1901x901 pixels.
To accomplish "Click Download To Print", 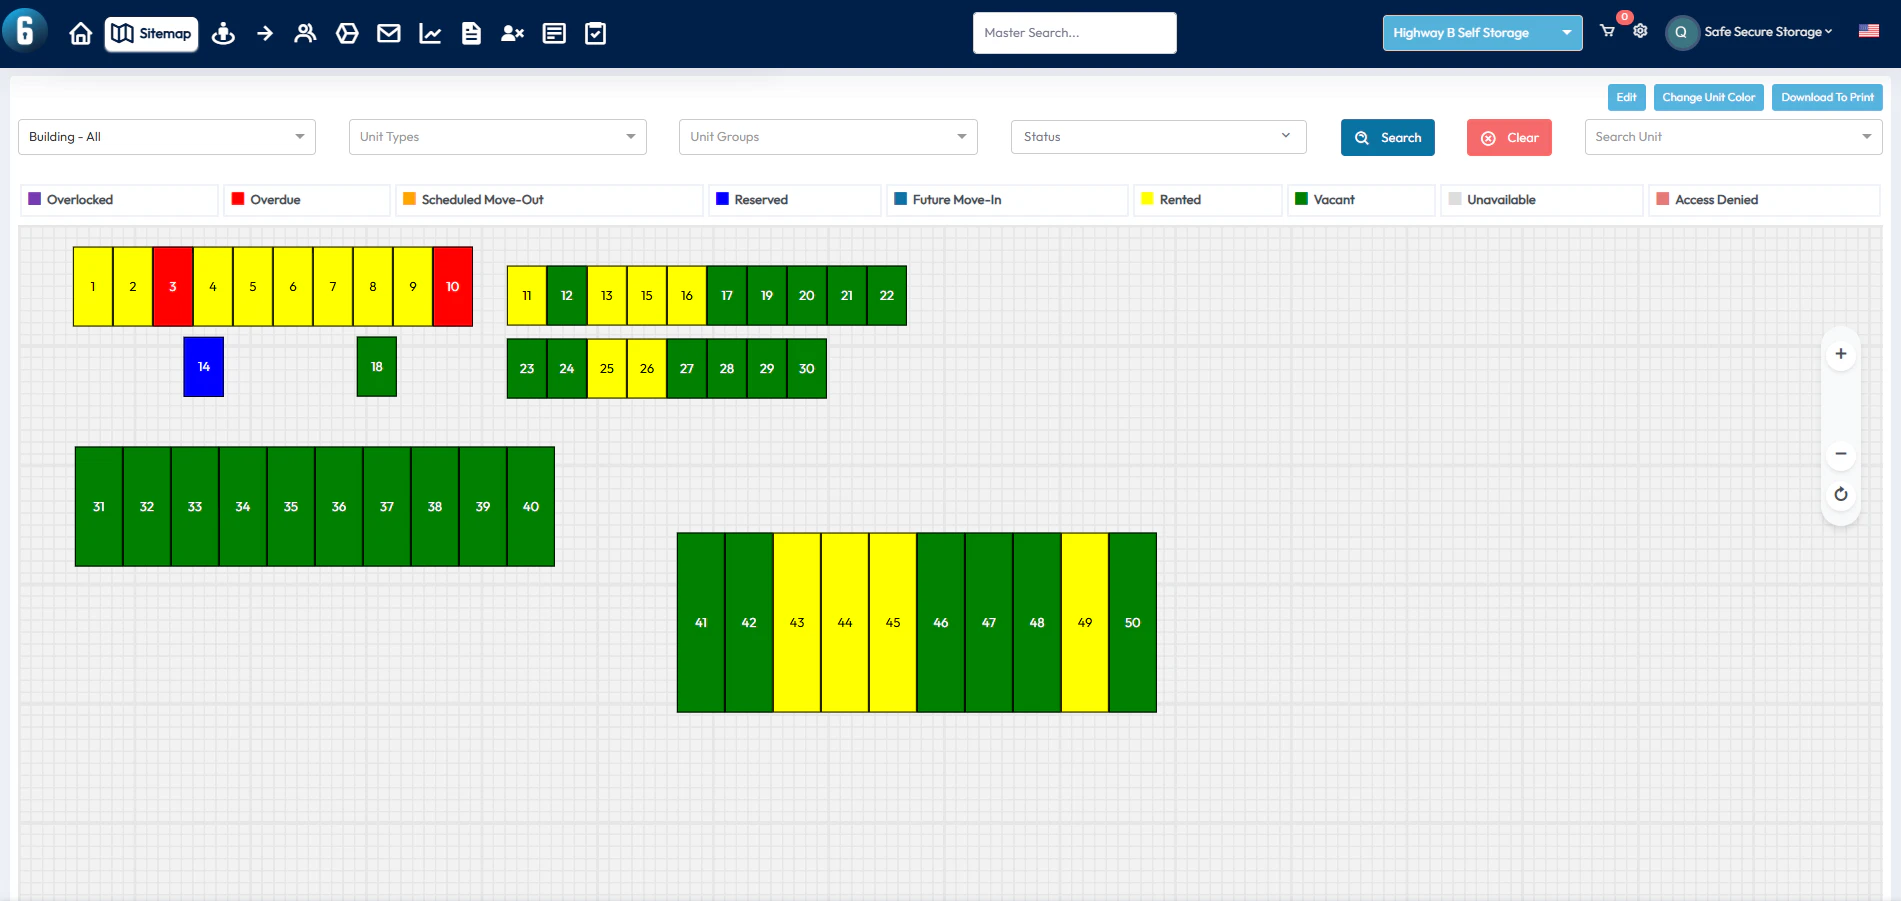I will (x=1827, y=97).
